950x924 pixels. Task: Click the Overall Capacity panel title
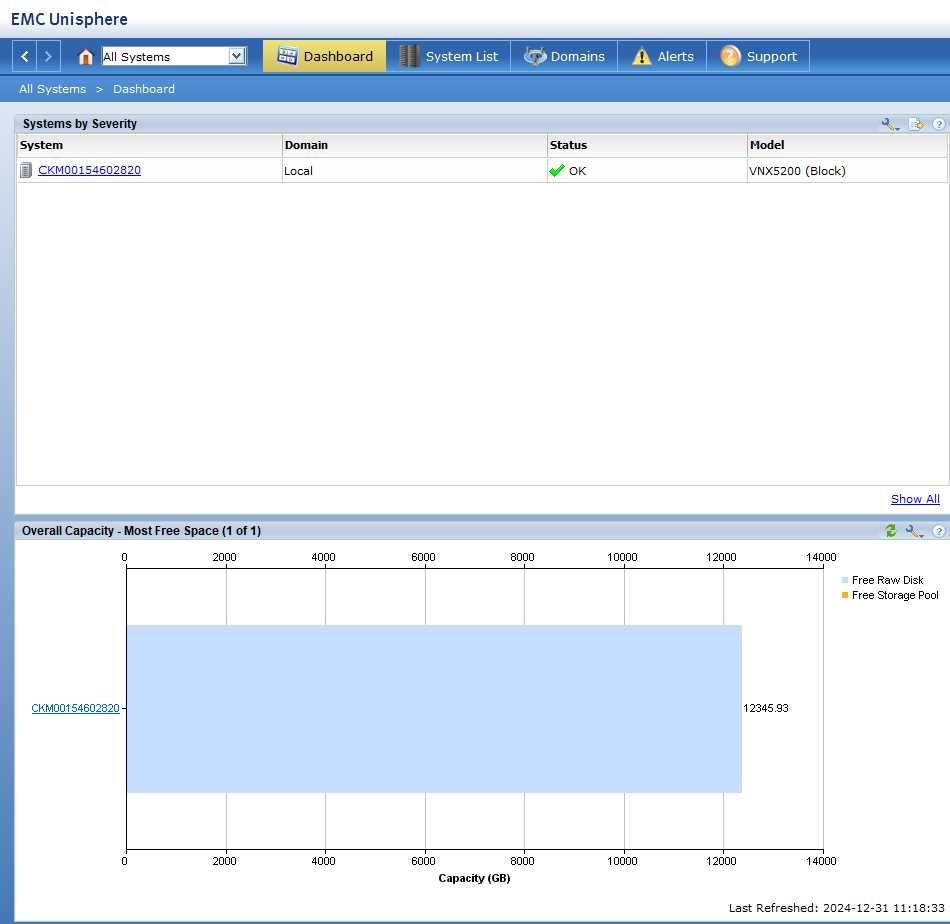[x=141, y=531]
